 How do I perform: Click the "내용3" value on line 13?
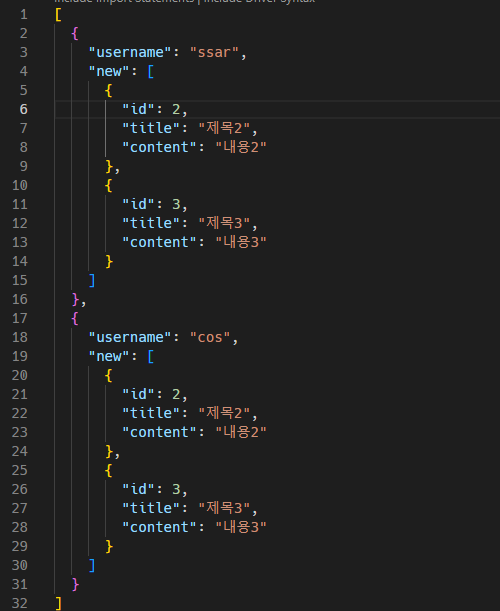[241, 242]
